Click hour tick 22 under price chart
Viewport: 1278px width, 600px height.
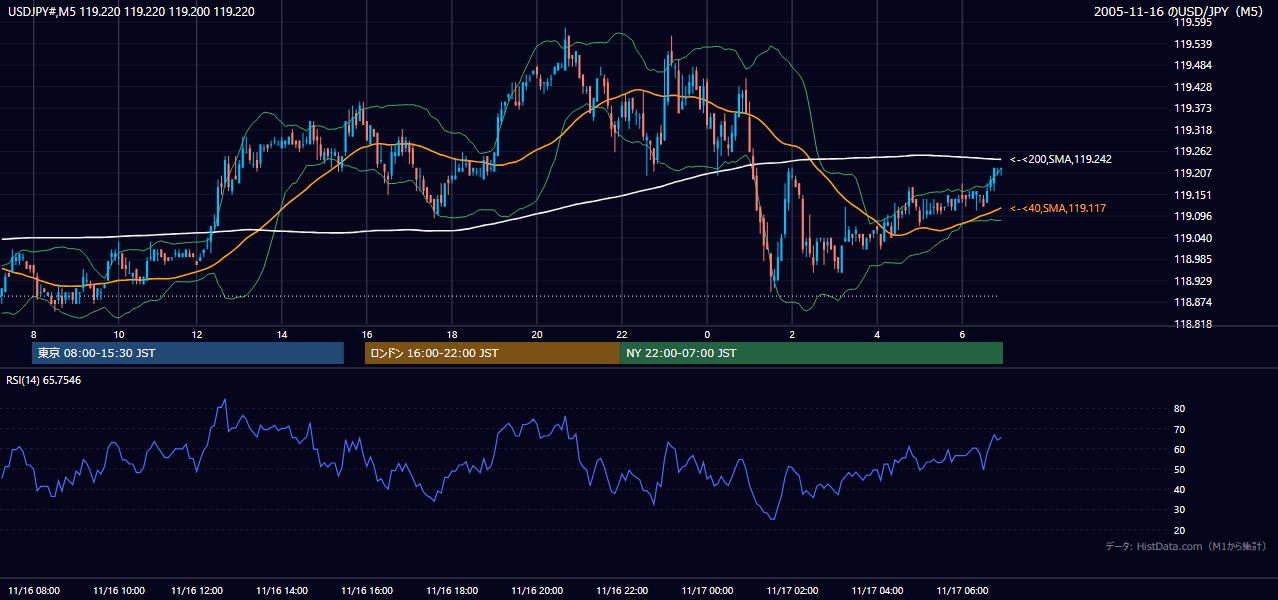coord(622,334)
